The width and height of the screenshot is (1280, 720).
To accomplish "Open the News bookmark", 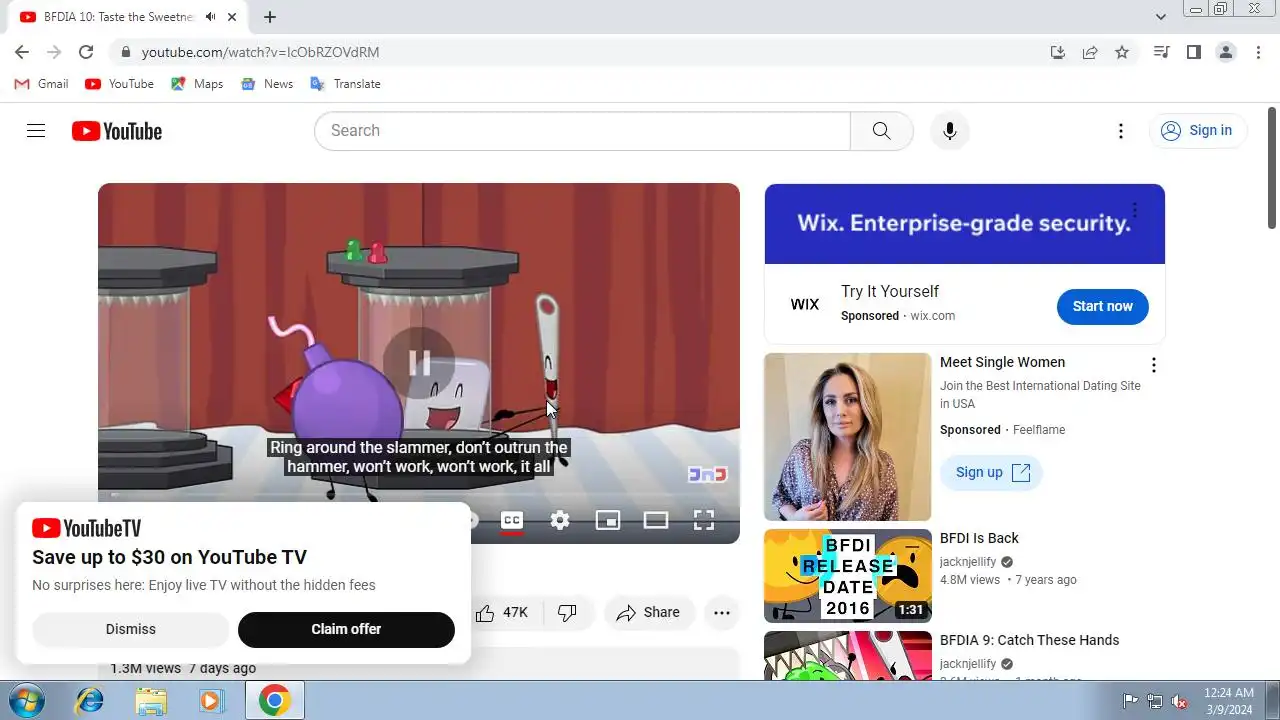I will [267, 84].
